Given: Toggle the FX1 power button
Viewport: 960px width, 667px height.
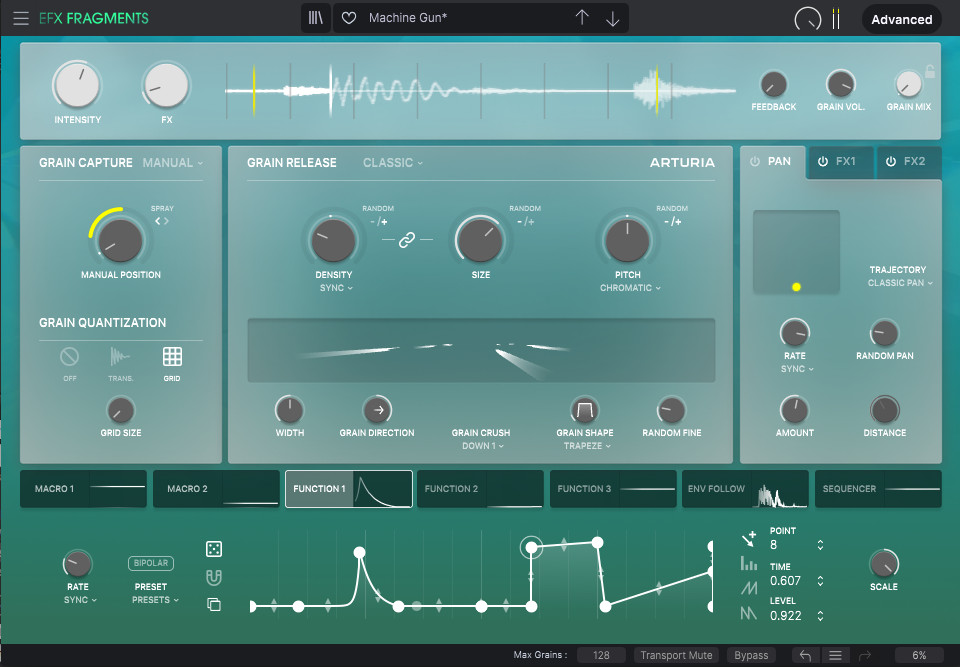Looking at the screenshot, I should tap(823, 162).
